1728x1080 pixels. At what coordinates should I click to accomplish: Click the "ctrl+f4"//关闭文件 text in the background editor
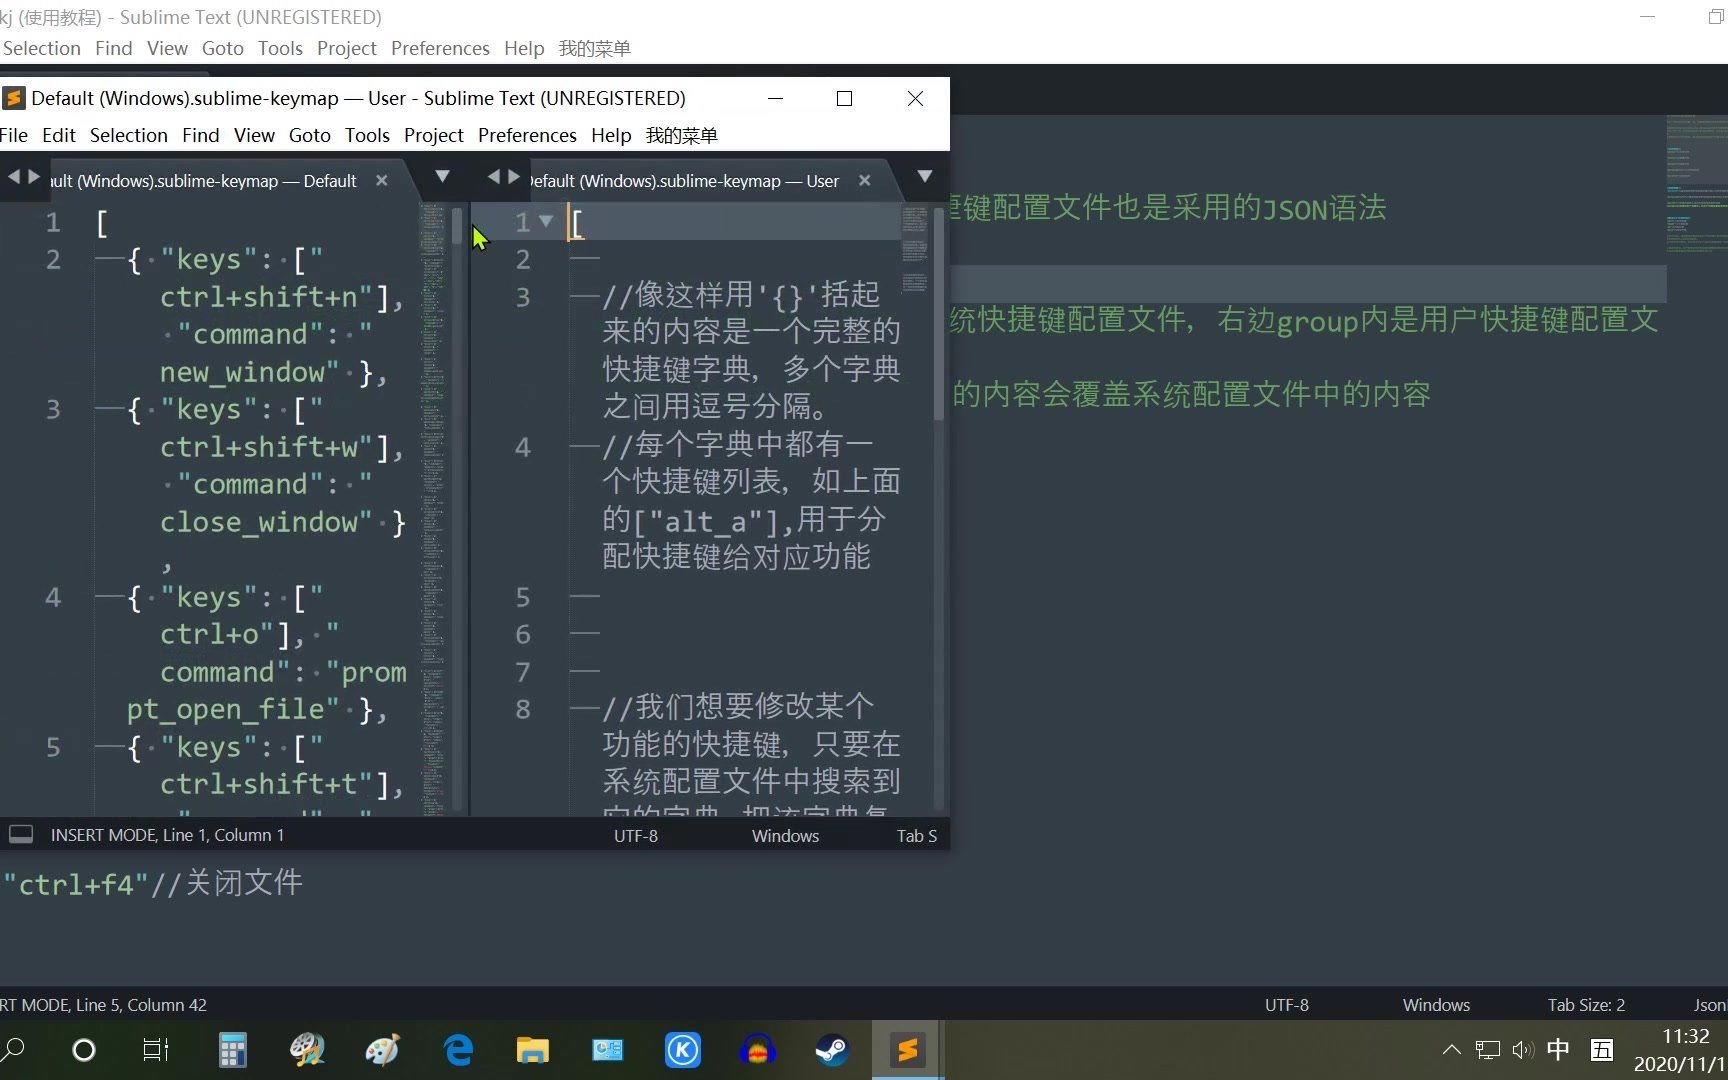tap(153, 884)
